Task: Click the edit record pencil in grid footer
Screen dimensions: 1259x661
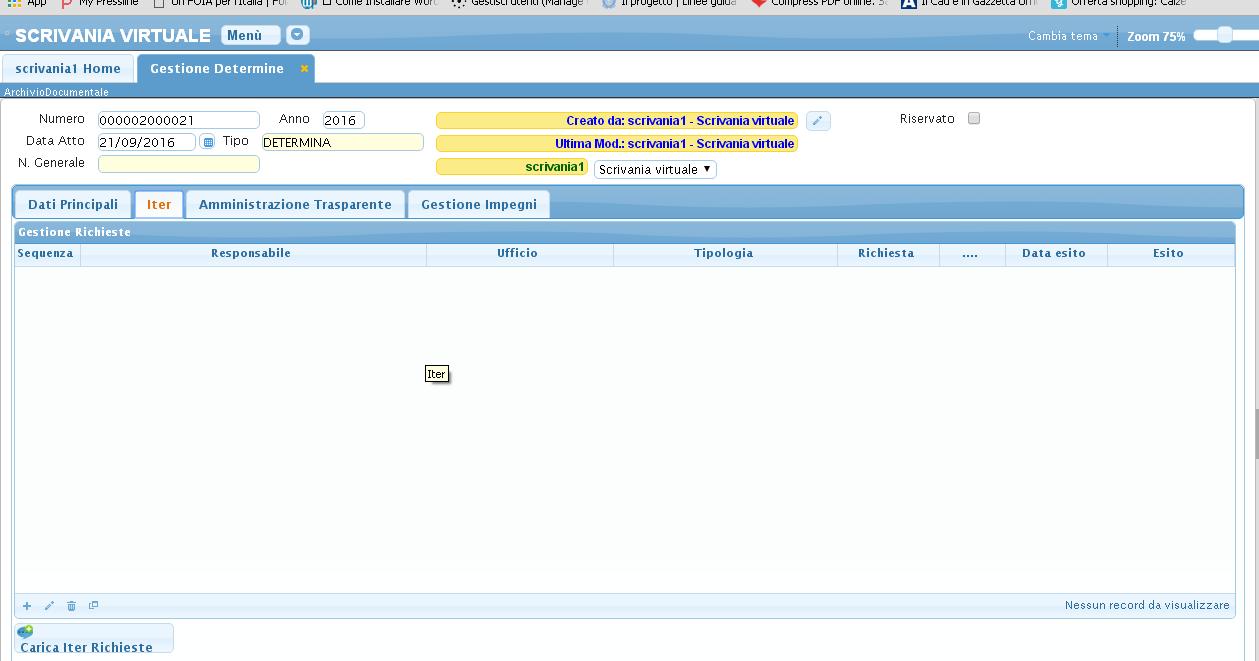Action: click(49, 606)
